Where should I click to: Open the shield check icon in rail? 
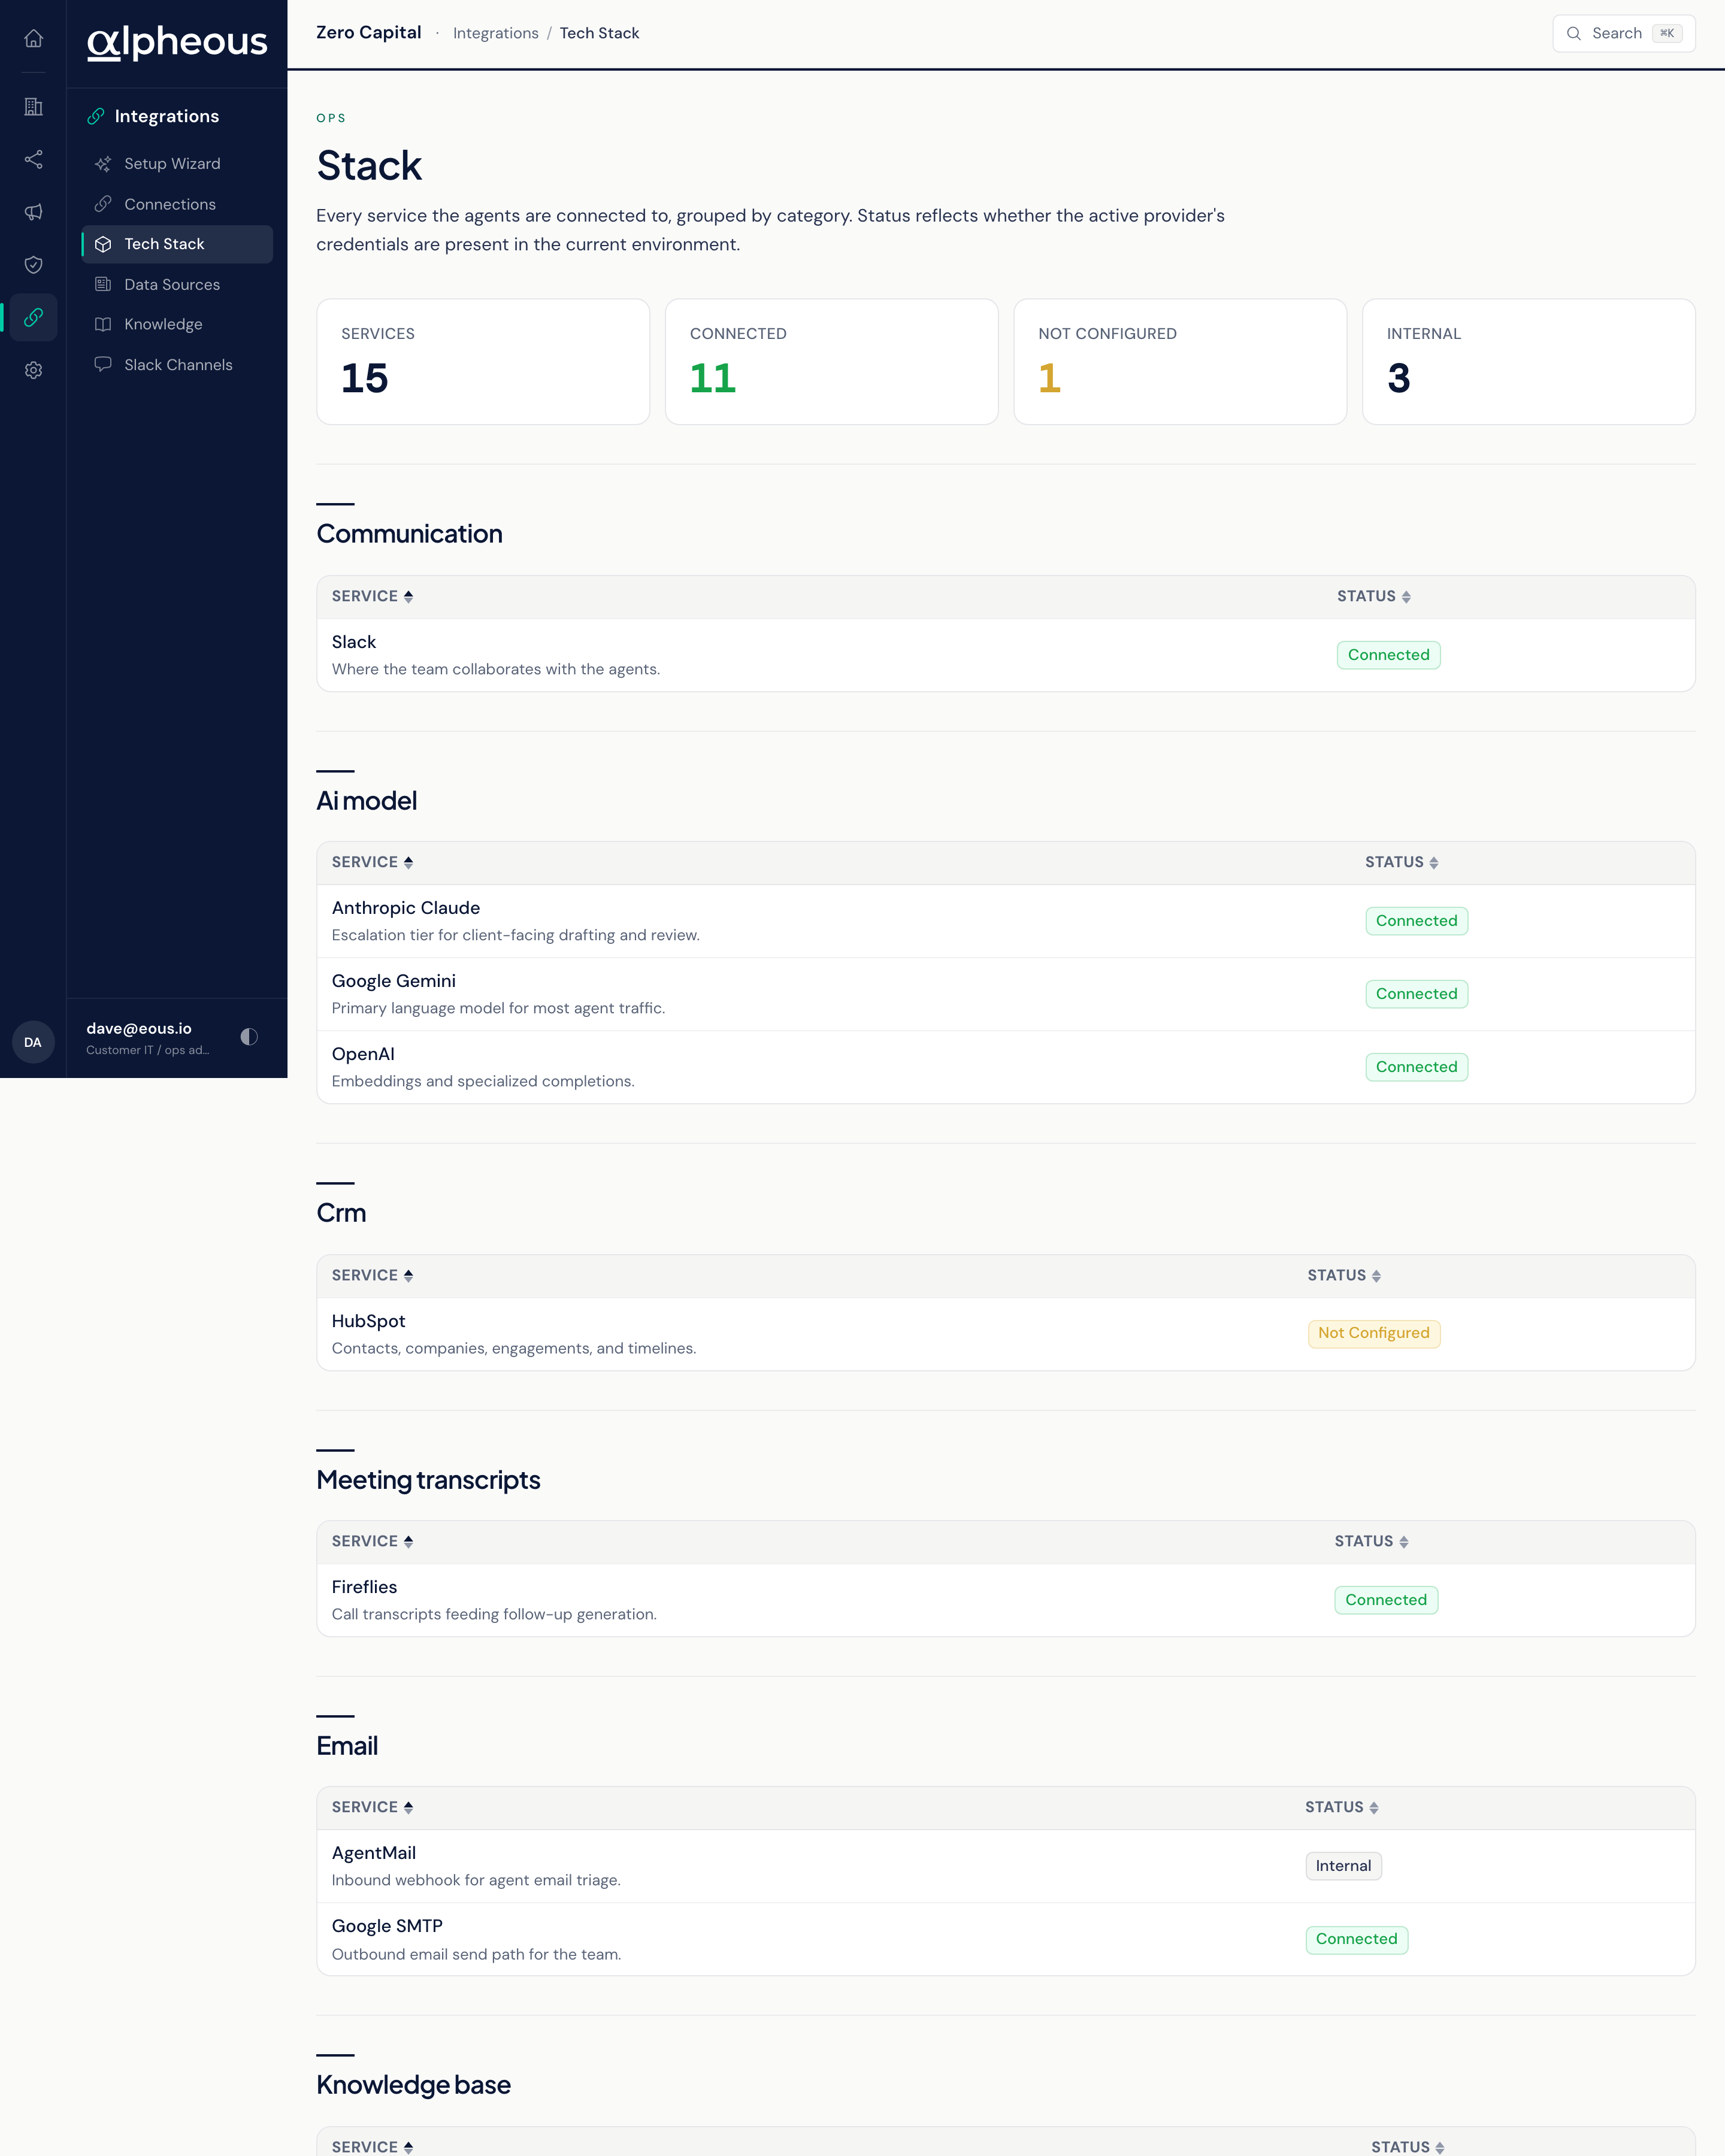[x=33, y=265]
